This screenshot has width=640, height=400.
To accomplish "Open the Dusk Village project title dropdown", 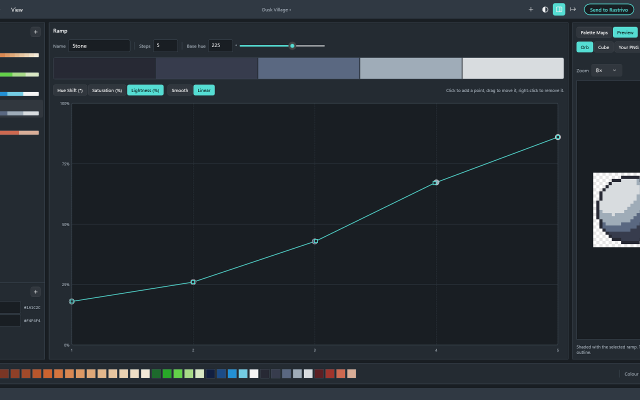I will coord(276,9).
